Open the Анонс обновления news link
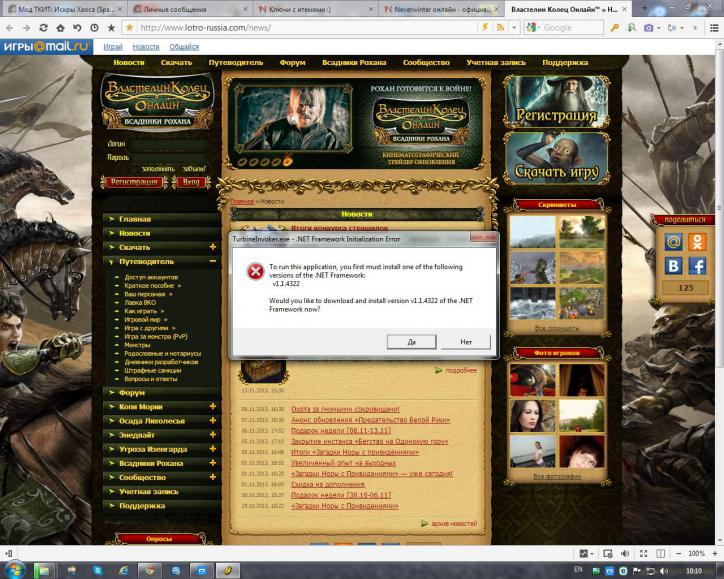This screenshot has height=579, width=724. (x=370, y=420)
